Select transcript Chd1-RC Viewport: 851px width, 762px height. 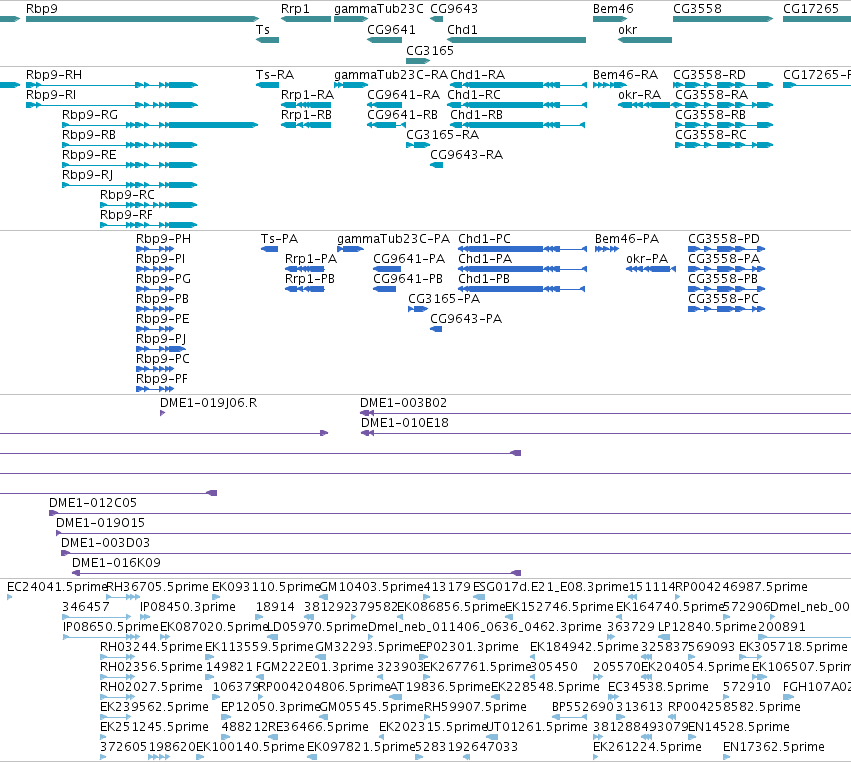[x=517, y=105]
